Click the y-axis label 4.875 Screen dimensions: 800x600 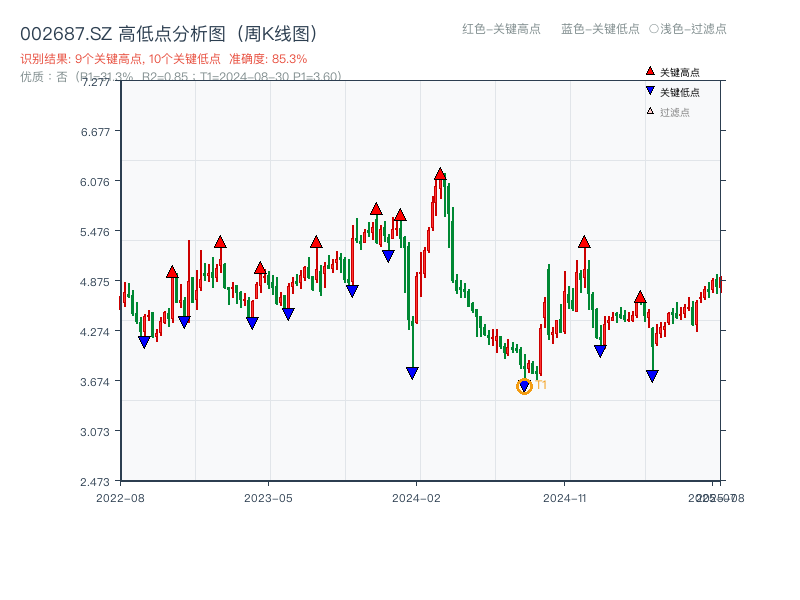coord(95,282)
